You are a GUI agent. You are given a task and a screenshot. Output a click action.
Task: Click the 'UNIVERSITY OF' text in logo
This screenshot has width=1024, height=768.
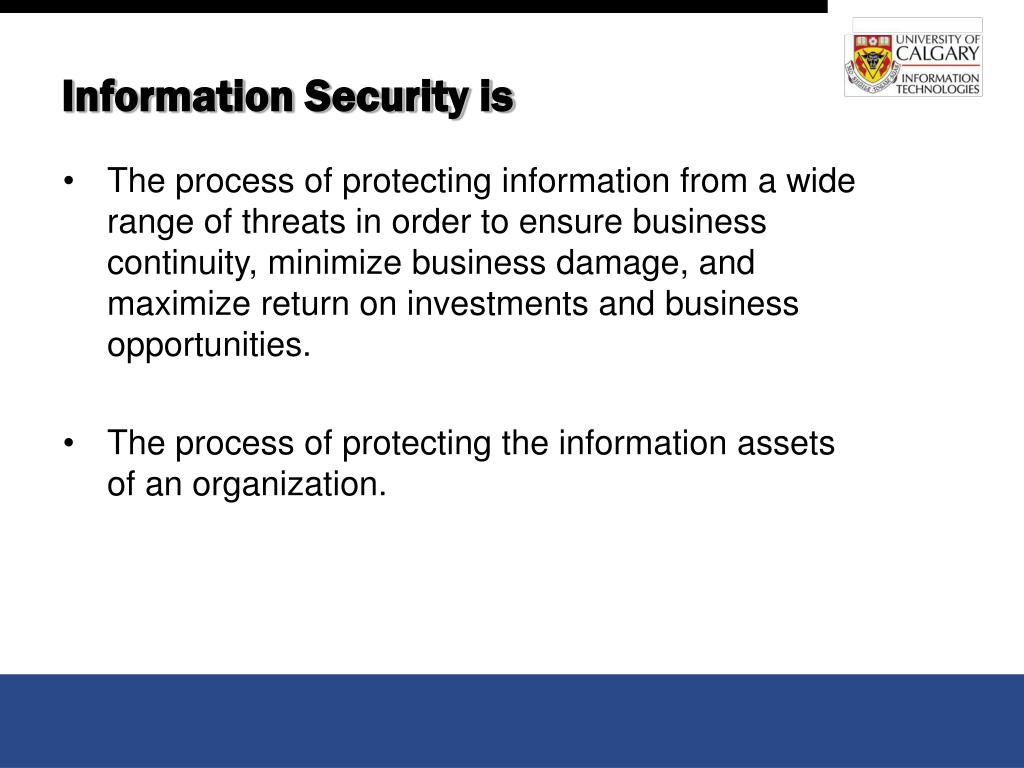938,39
